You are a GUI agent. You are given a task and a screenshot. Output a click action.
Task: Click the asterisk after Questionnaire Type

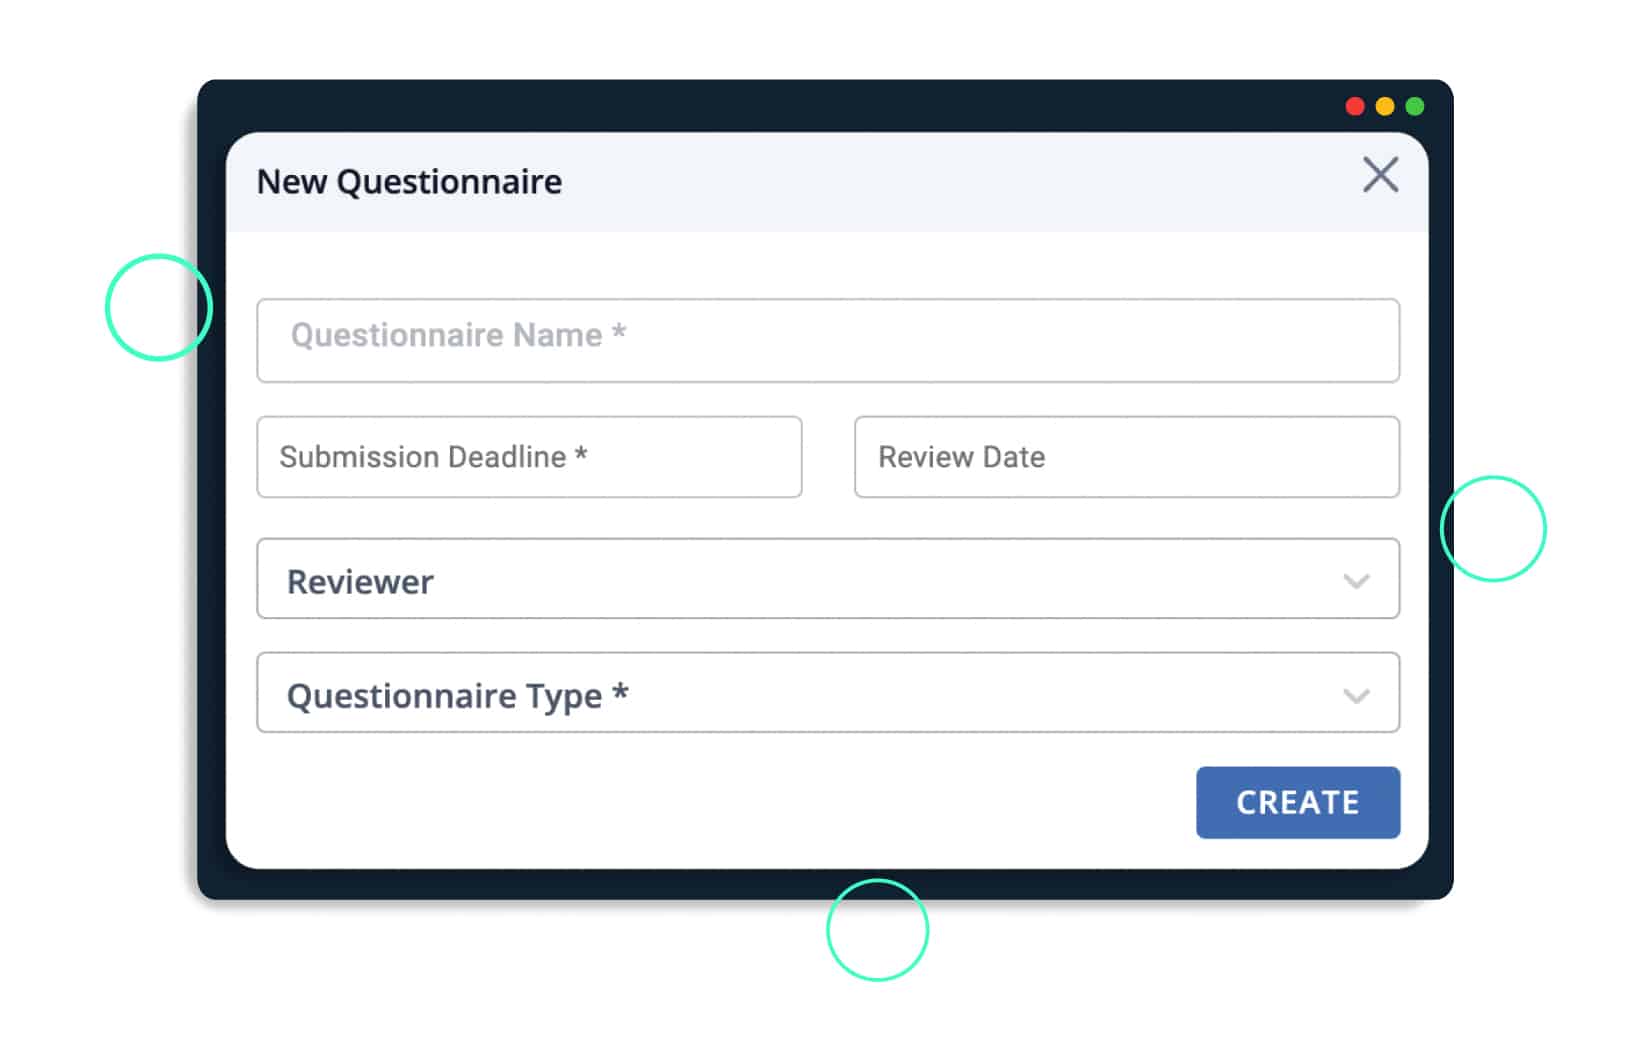(x=620, y=691)
